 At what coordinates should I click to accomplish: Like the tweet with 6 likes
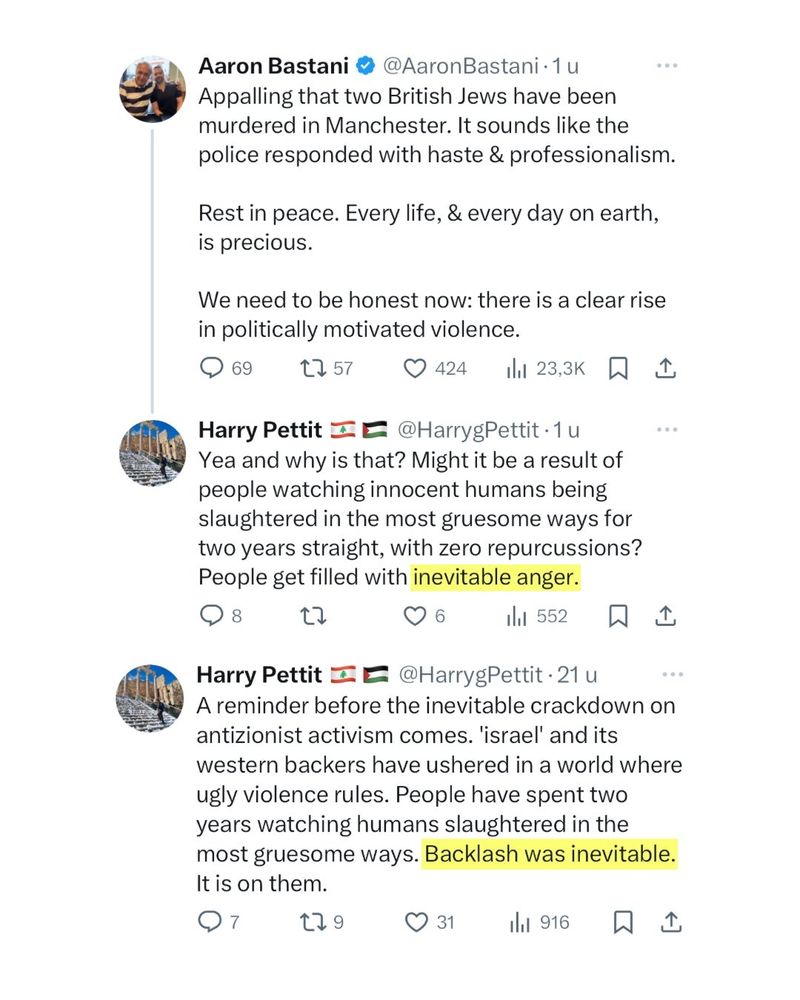coord(415,616)
